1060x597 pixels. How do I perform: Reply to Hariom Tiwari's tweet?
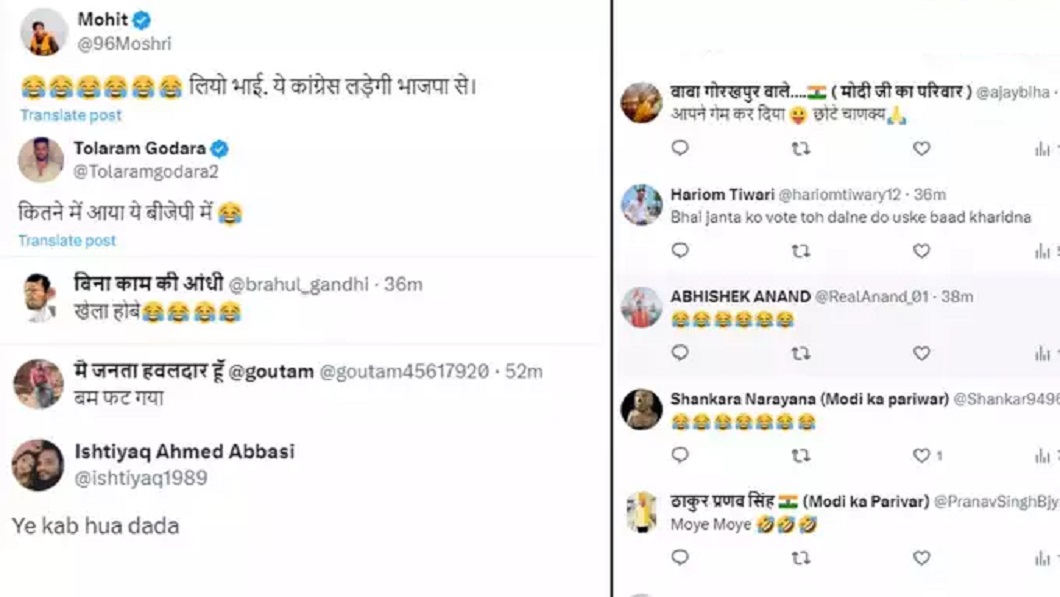pyautogui.click(x=680, y=251)
